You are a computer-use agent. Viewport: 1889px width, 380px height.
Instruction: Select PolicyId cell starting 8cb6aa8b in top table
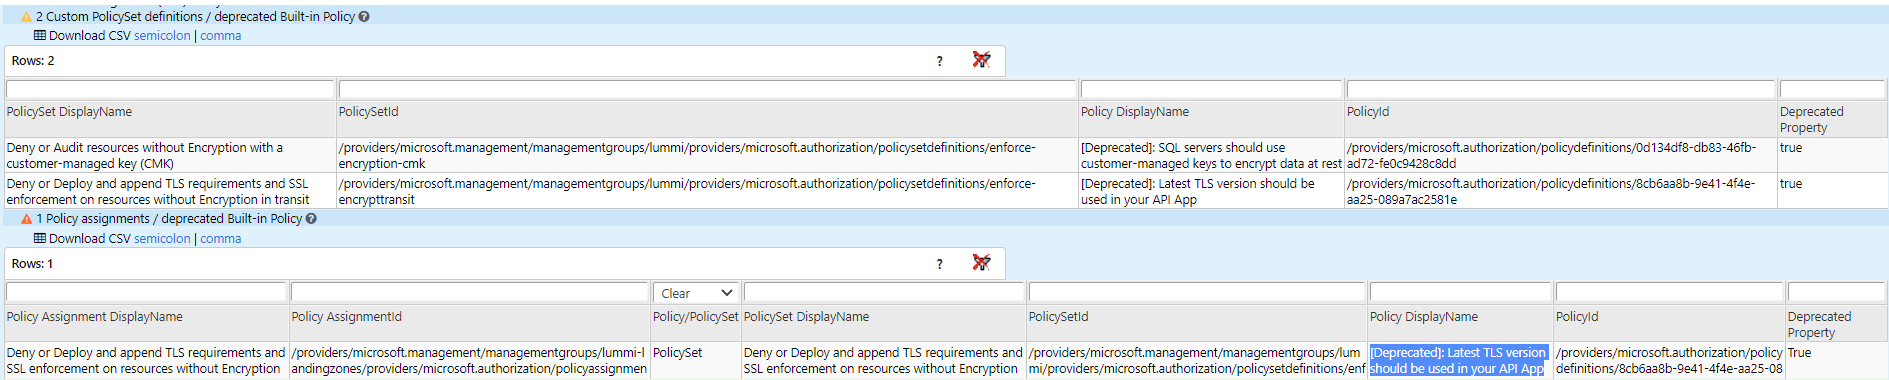point(1560,191)
